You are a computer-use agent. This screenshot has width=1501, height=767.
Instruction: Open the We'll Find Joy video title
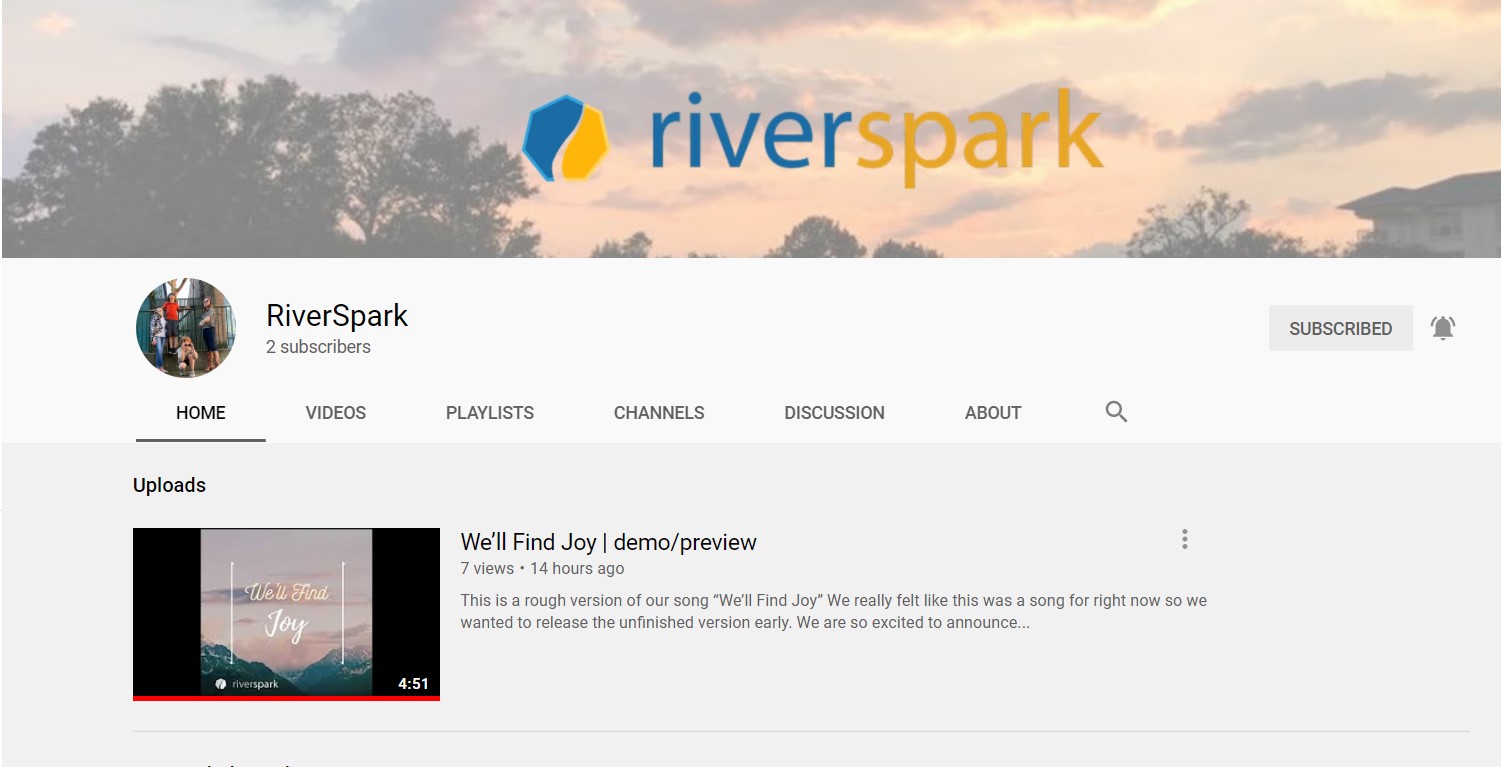pos(608,542)
